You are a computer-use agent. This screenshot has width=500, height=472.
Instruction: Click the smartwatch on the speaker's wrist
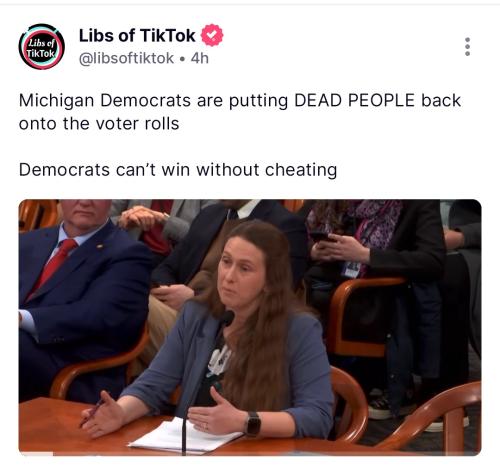[x=253, y=424]
